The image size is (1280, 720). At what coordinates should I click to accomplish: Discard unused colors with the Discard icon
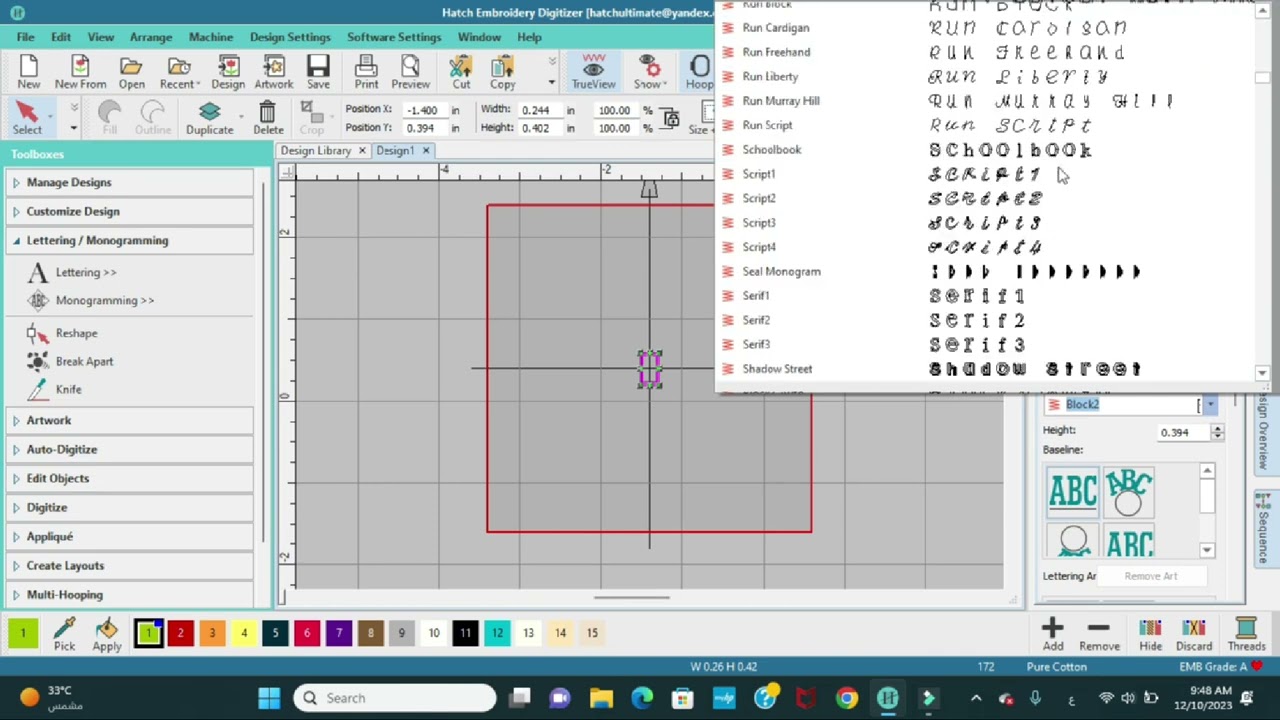coord(1194,635)
